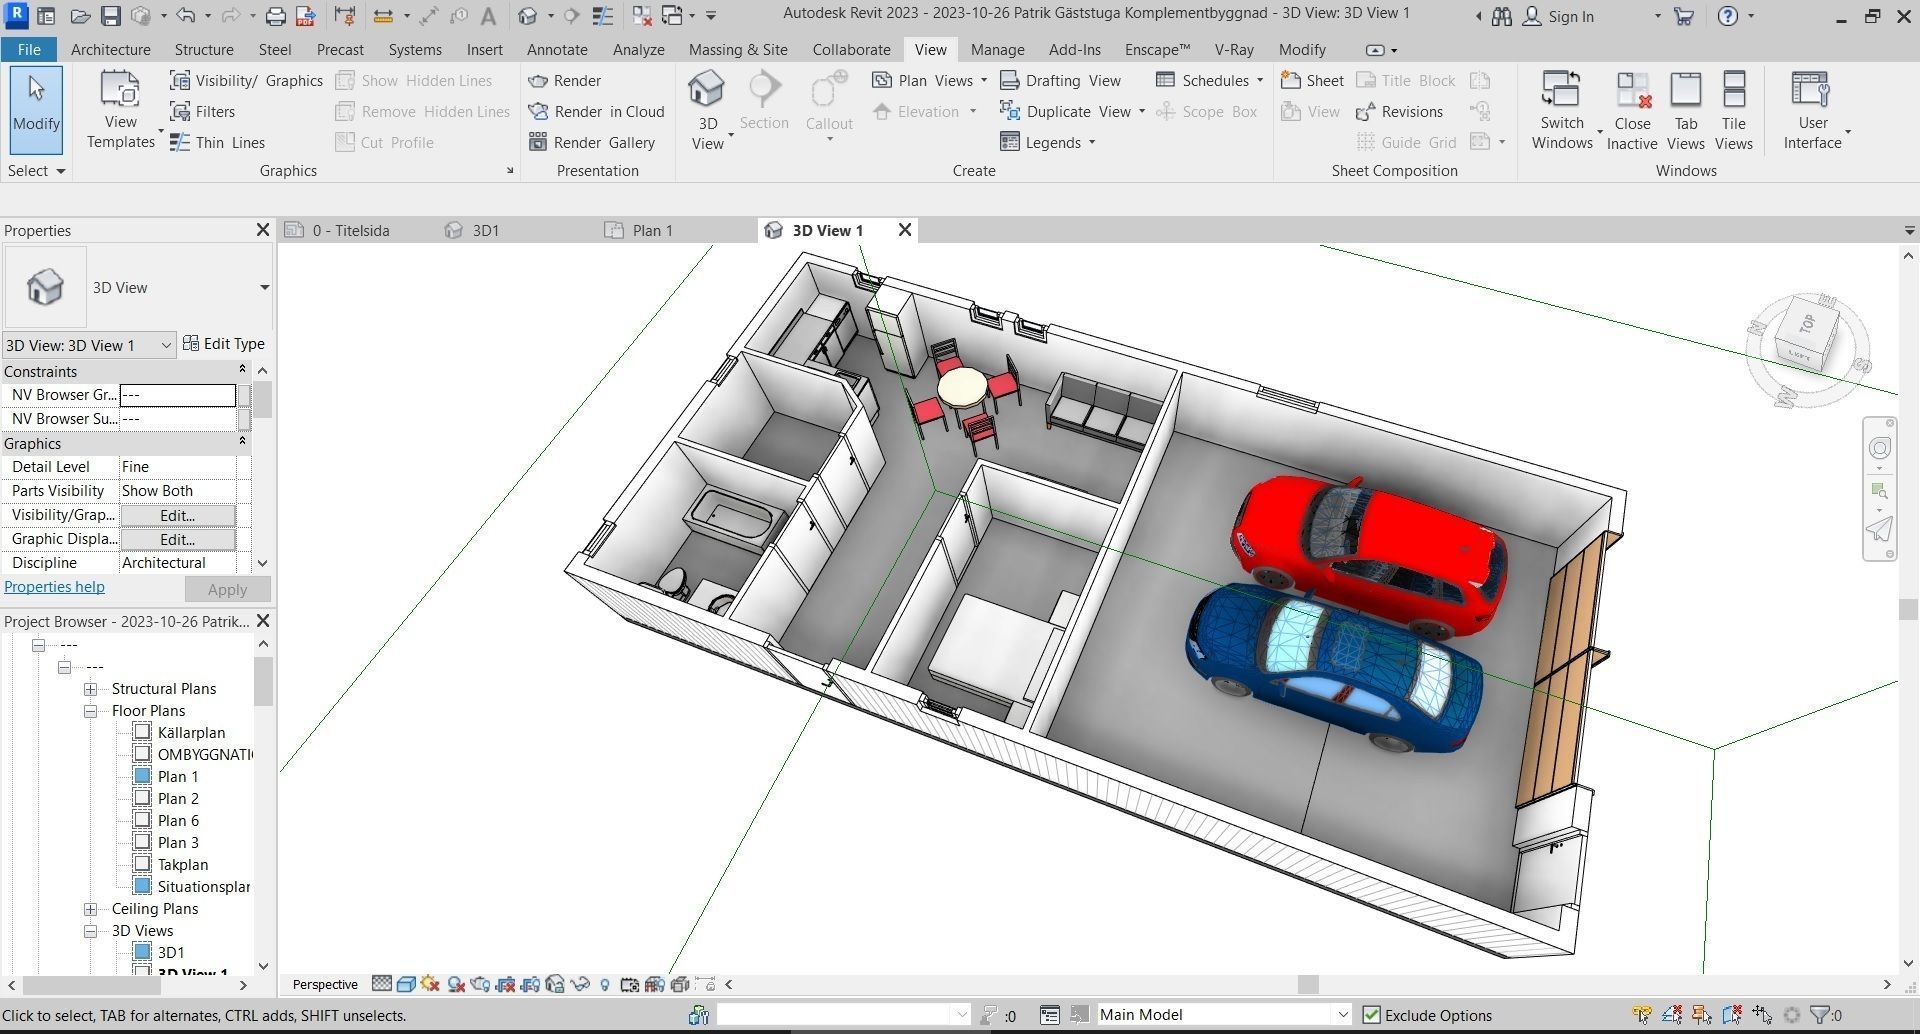Open Autodesk App Store cart icon

point(1684,16)
